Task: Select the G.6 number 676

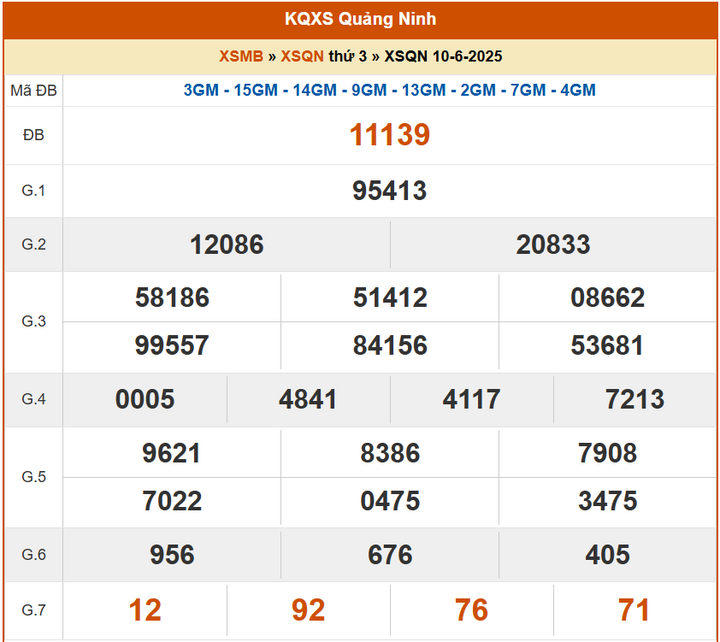Action: click(390, 555)
